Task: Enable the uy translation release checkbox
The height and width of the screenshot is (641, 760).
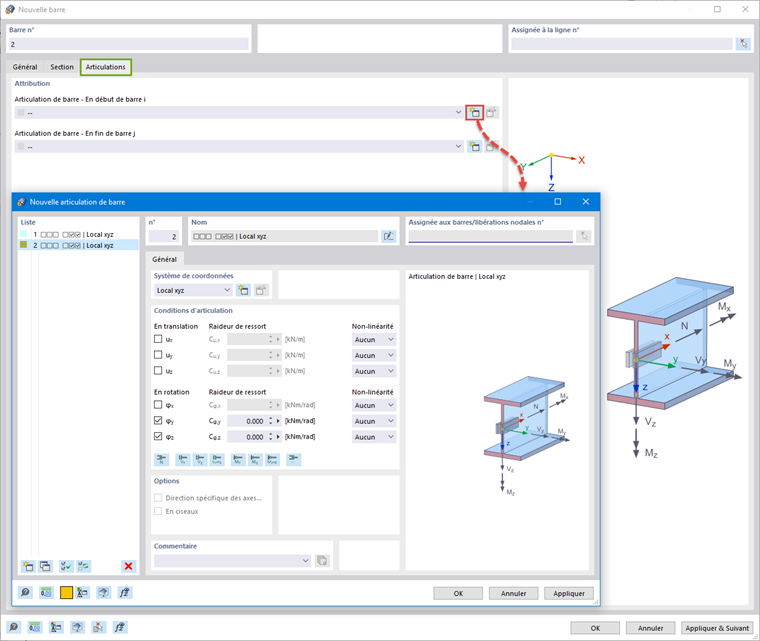Action: [x=158, y=355]
